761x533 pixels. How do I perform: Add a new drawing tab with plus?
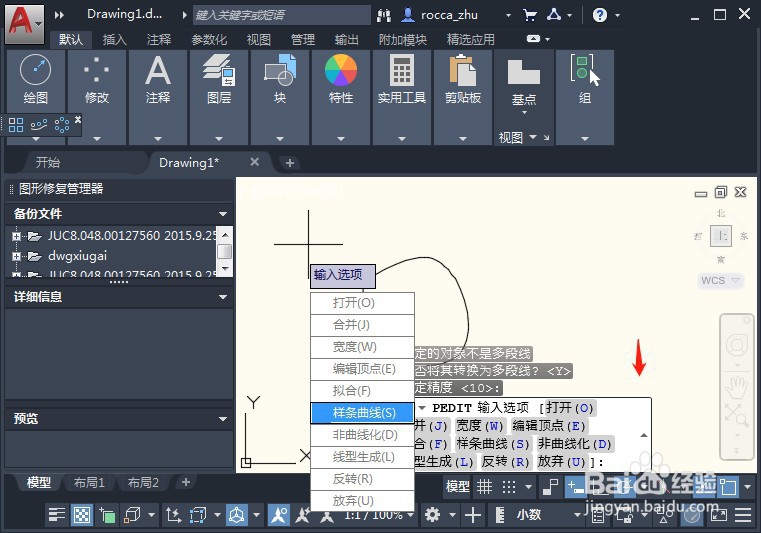tap(290, 163)
